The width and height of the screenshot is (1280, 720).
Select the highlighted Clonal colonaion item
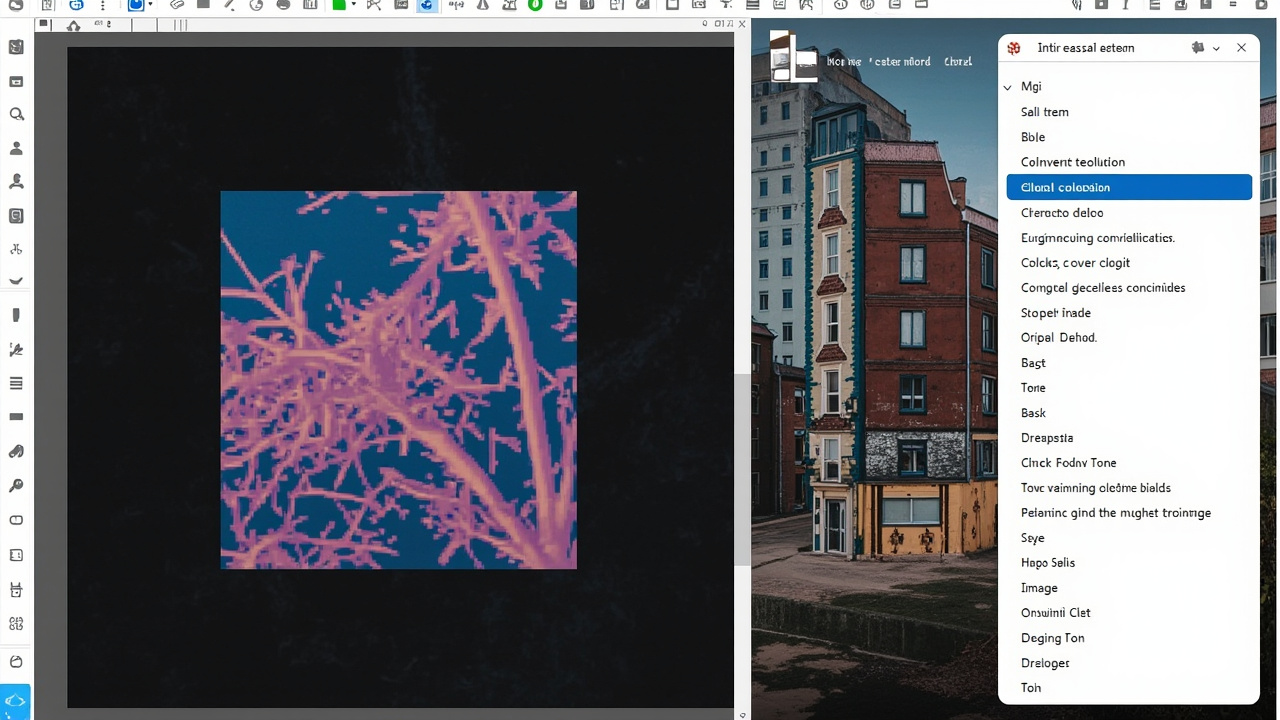(1129, 187)
